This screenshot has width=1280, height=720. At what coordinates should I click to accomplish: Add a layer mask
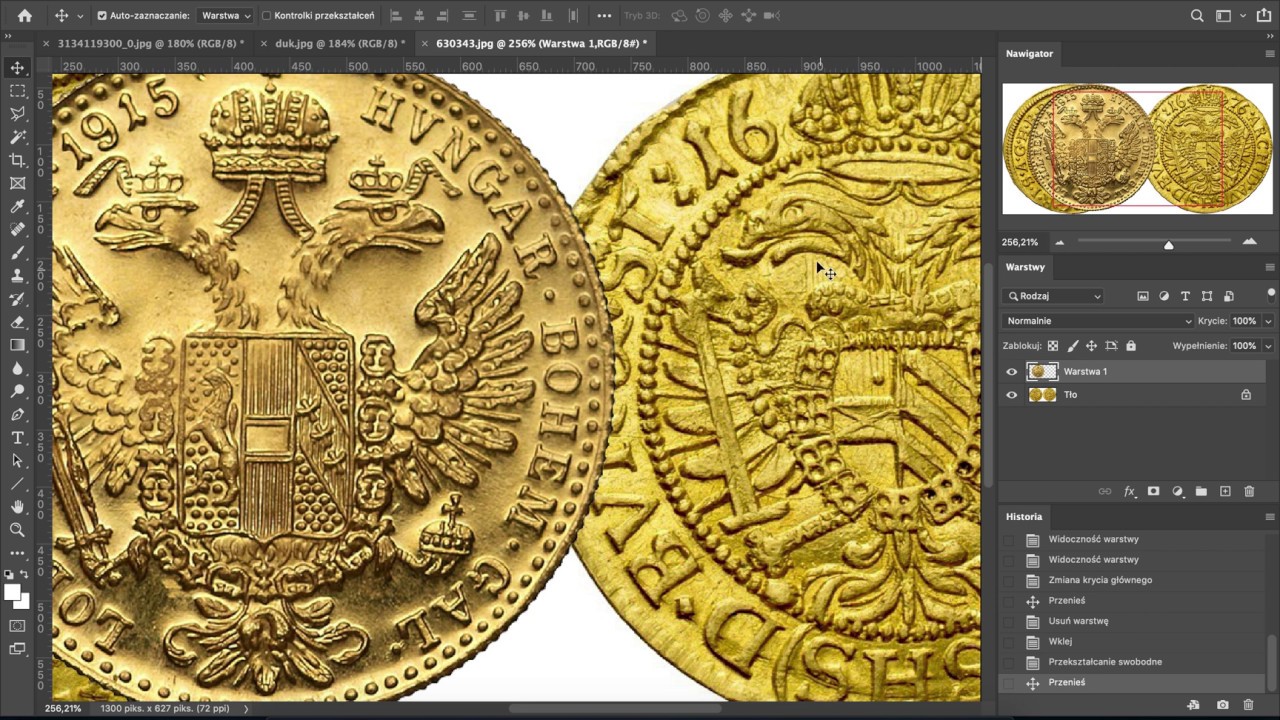[1153, 492]
